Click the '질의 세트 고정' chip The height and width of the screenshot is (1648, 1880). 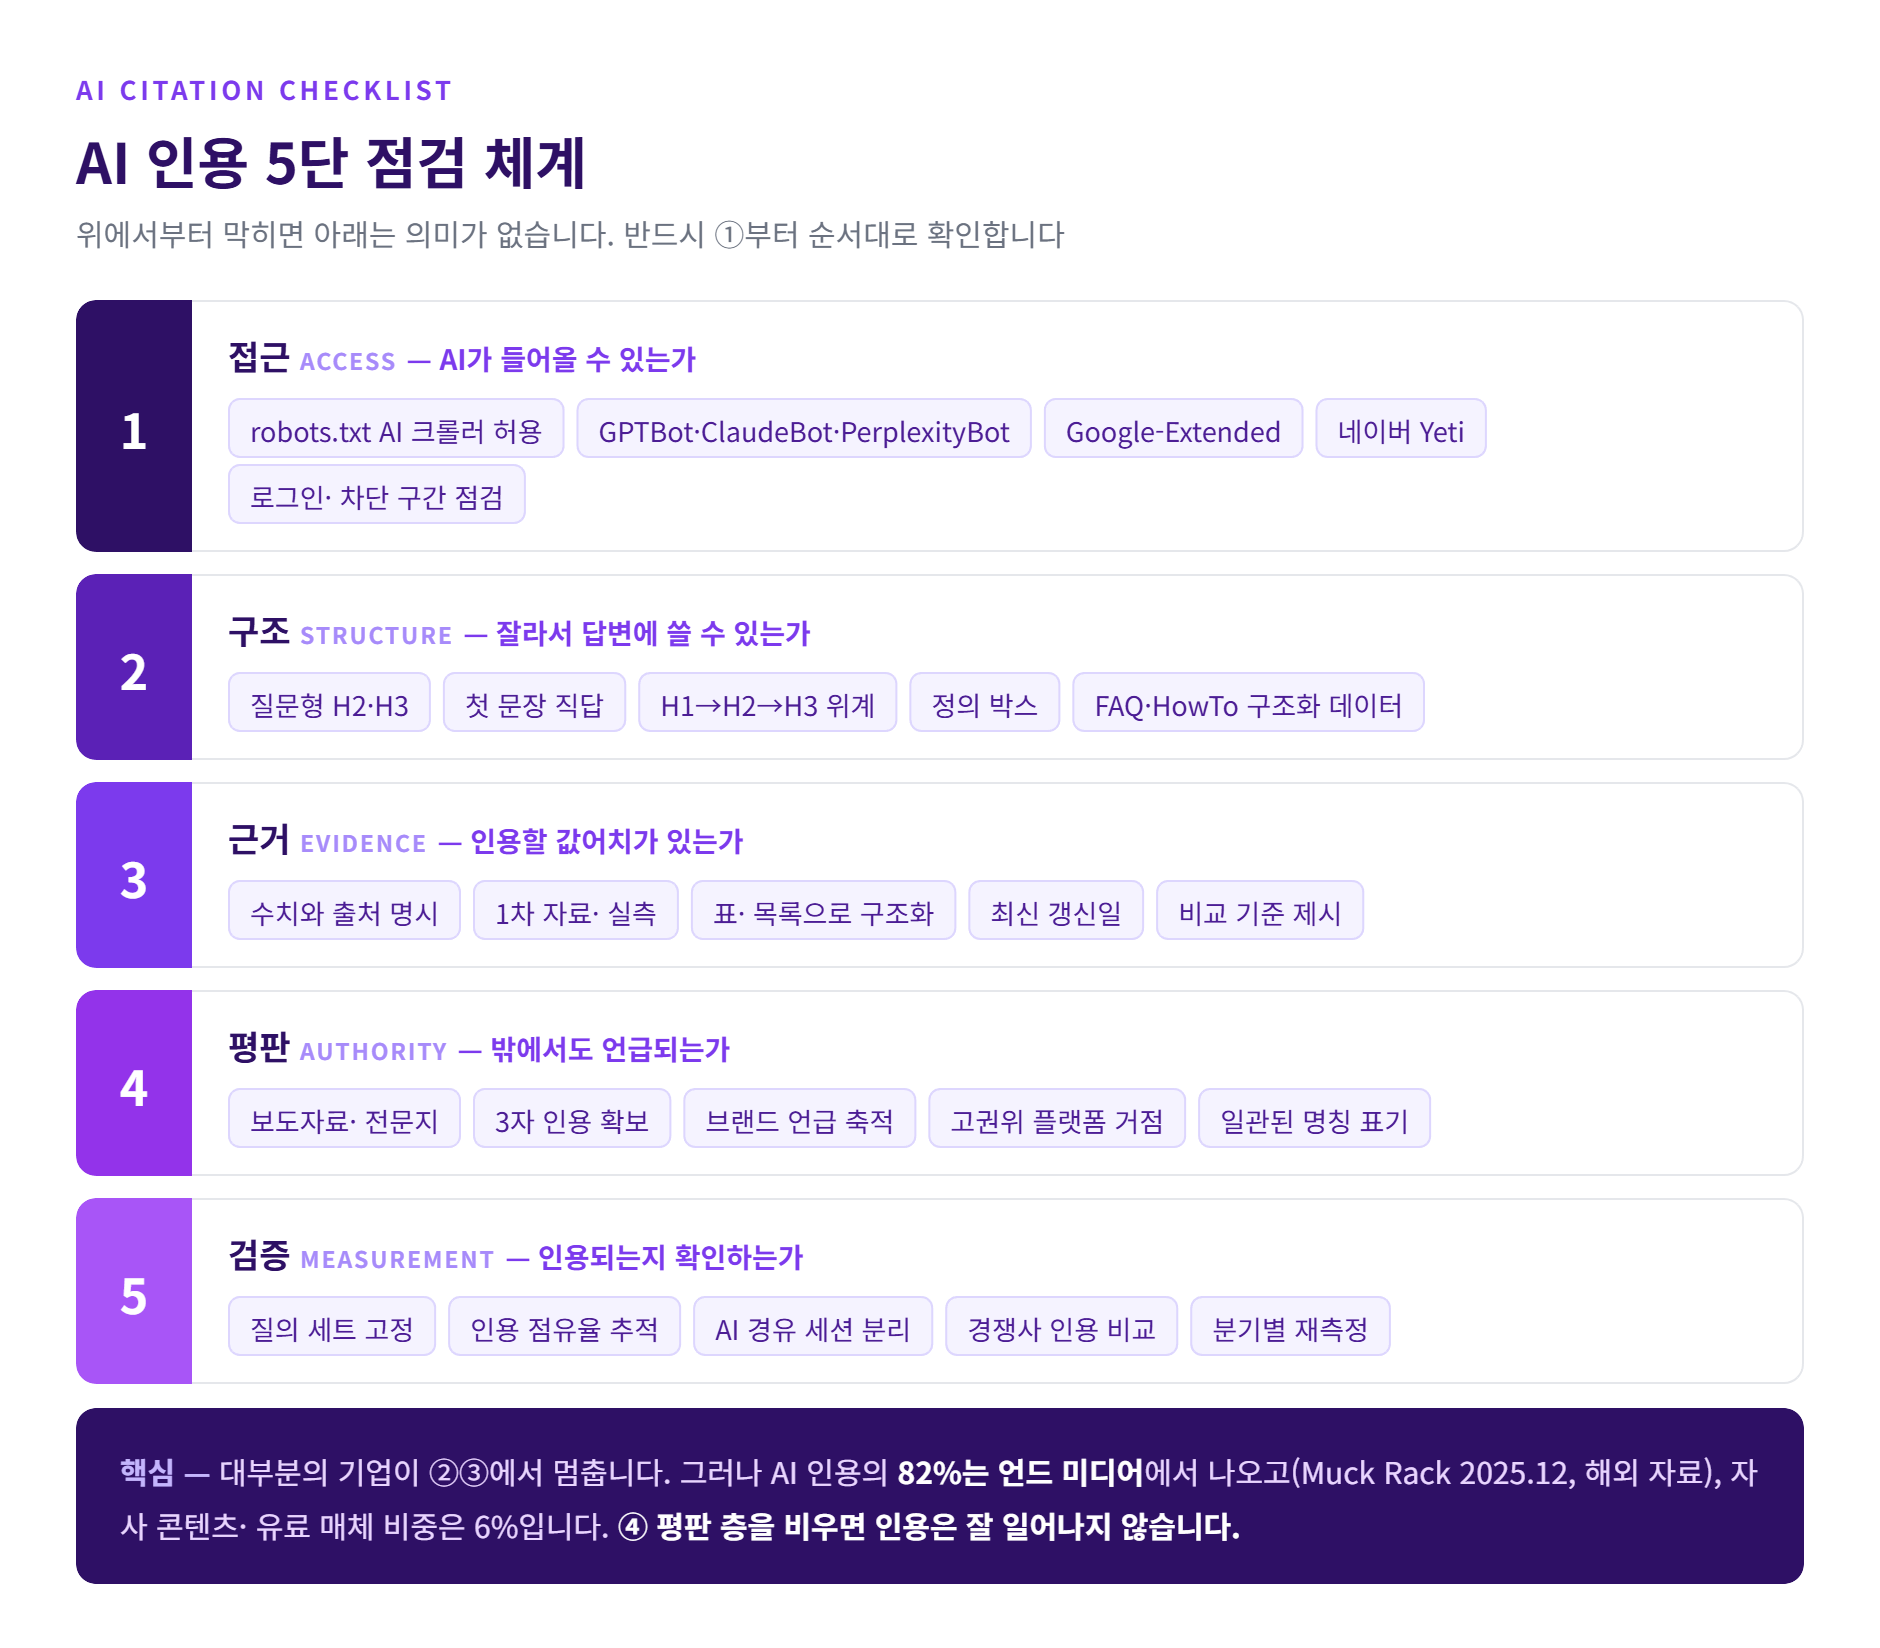tap(331, 1326)
